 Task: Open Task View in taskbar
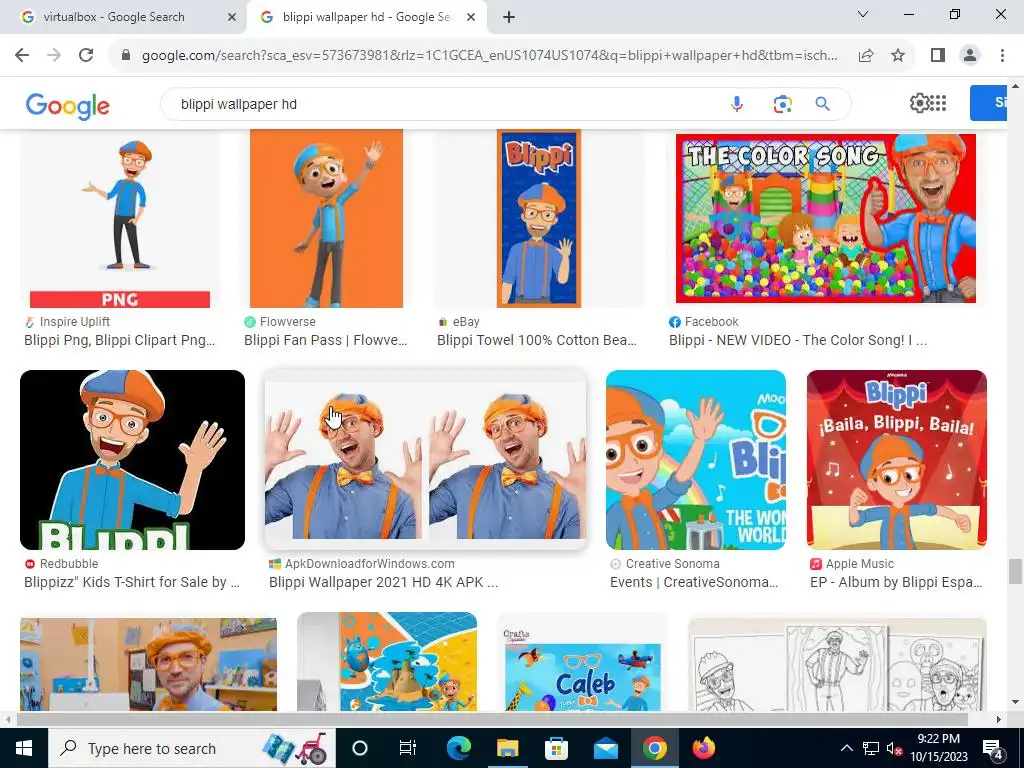click(x=408, y=748)
